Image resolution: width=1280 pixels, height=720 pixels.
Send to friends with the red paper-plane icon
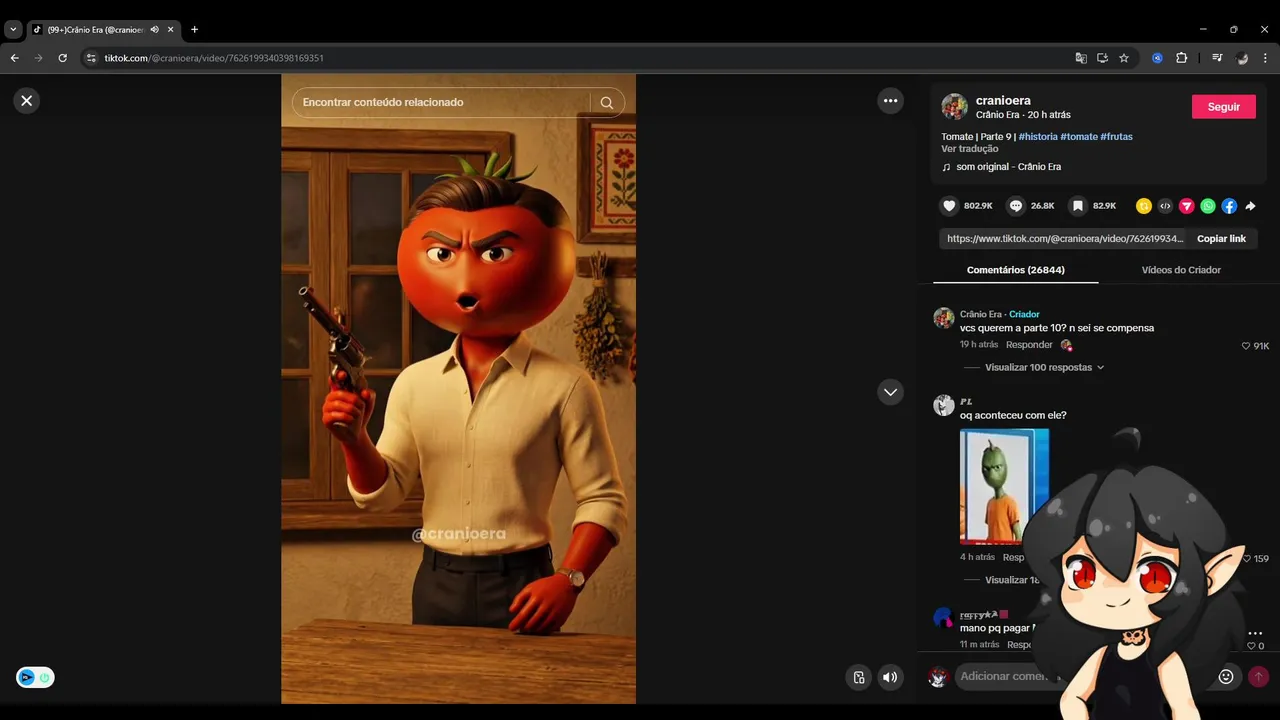[1186, 206]
